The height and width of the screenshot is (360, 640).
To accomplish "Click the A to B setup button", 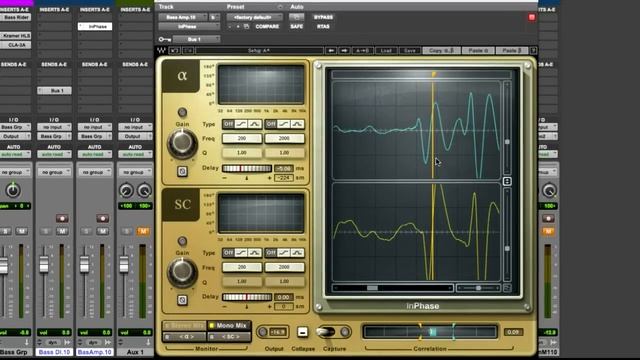I will [362, 51].
